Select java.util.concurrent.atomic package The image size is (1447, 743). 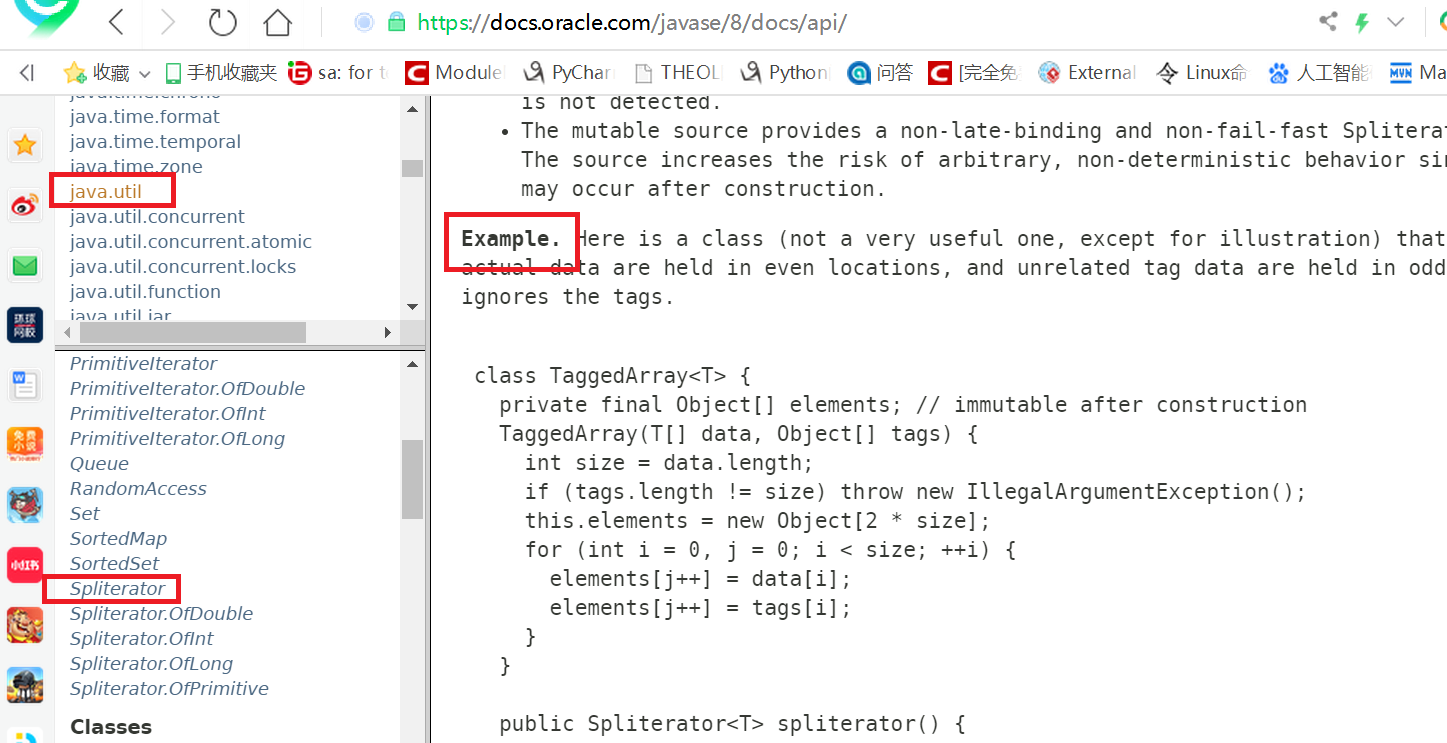pyautogui.click(x=191, y=242)
